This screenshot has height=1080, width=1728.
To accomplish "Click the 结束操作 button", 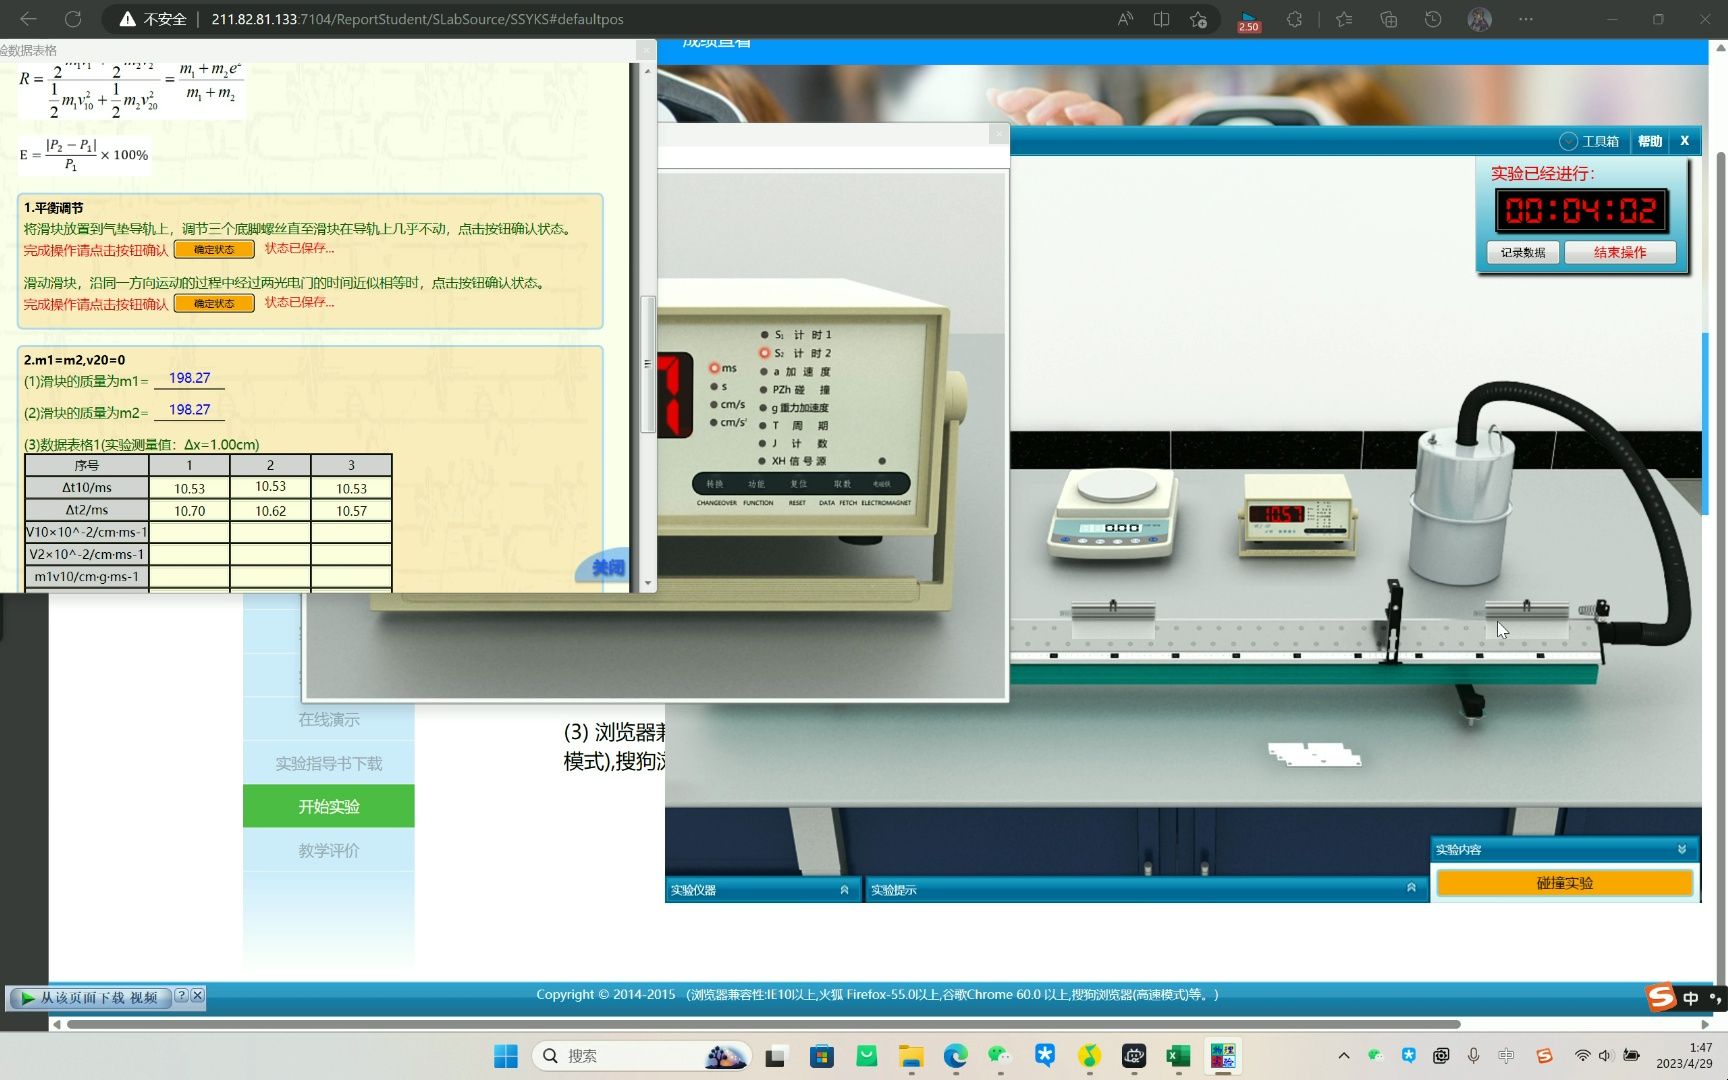I will [1620, 252].
